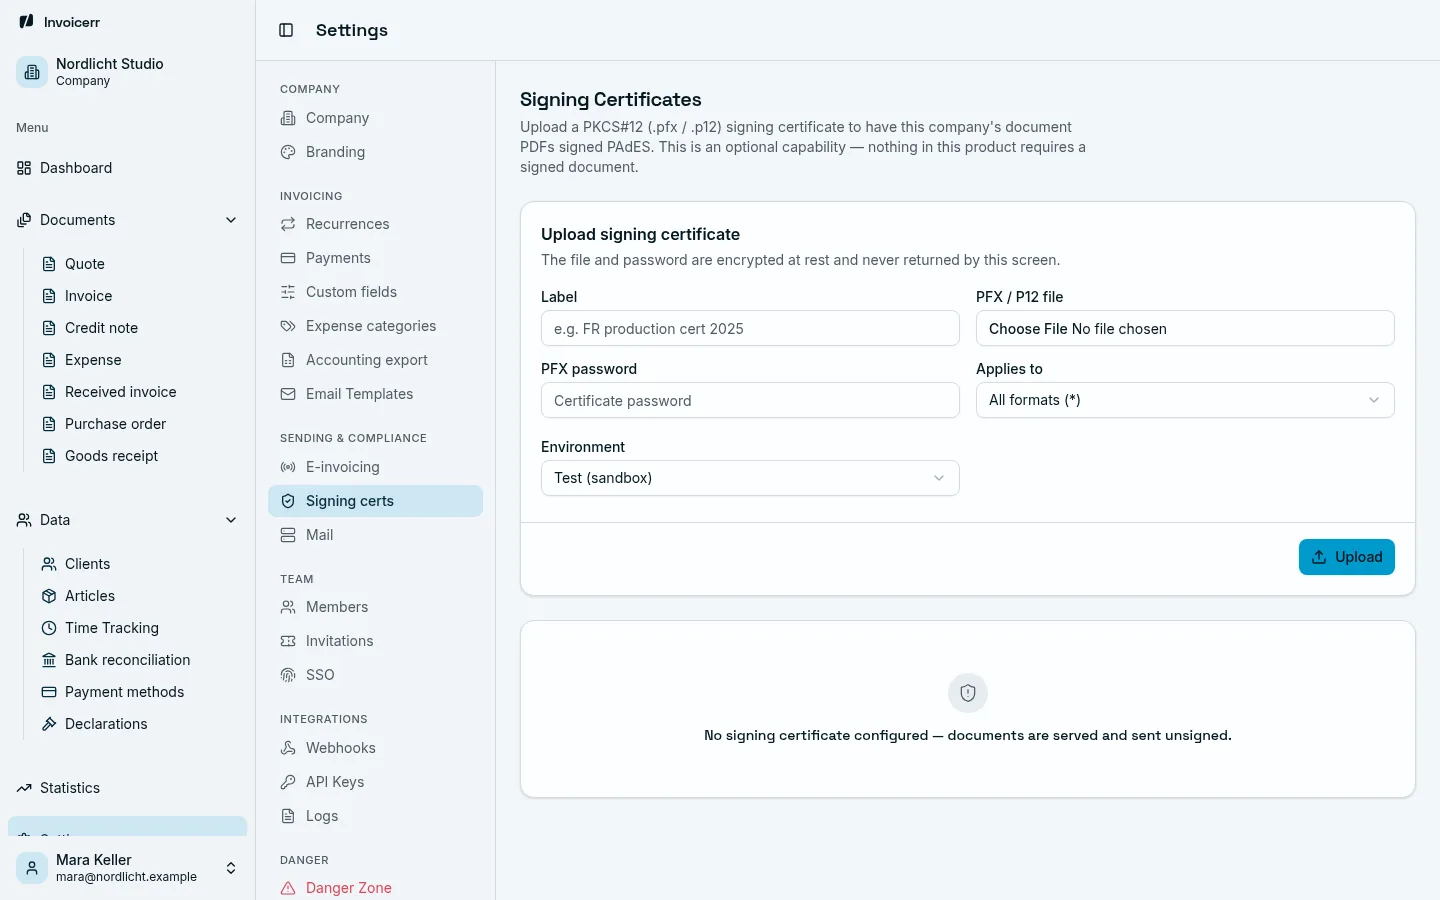
Task: Collapse the Data section chevron
Action: click(231, 520)
